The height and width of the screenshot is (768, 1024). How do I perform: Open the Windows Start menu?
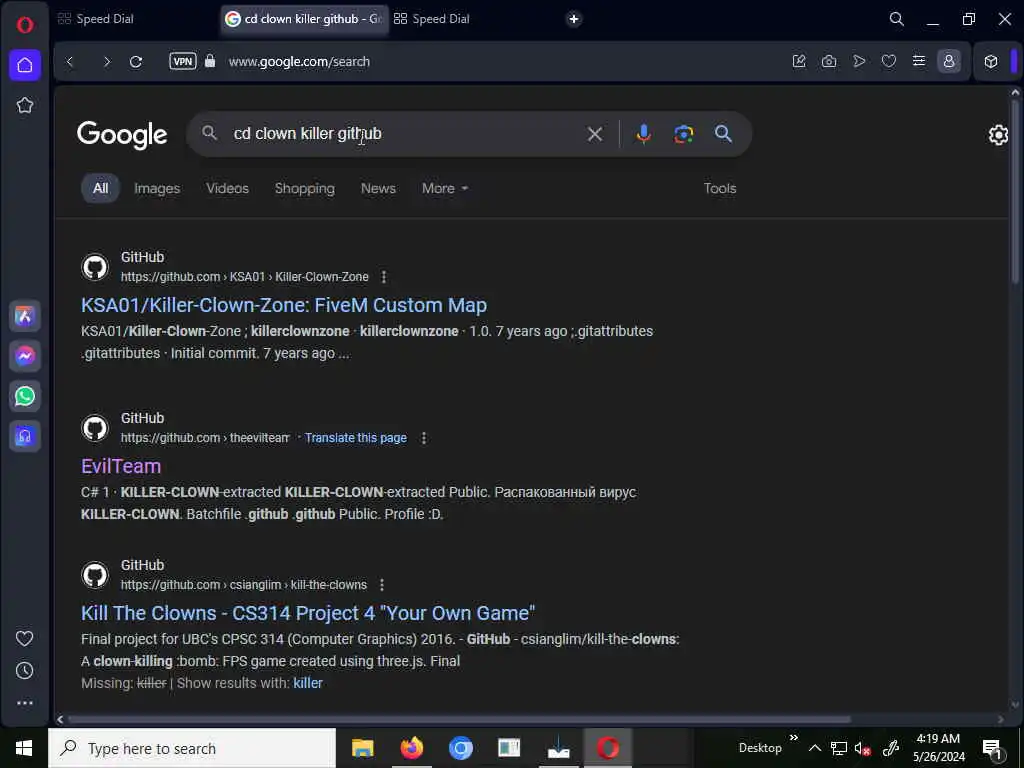24,748
